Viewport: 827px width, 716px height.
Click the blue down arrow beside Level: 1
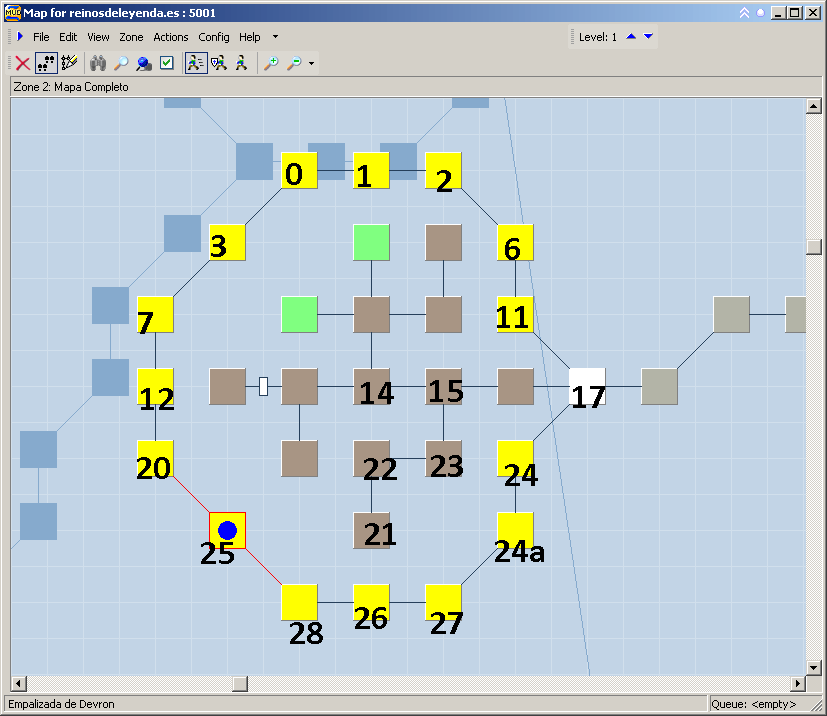point(648,37)
